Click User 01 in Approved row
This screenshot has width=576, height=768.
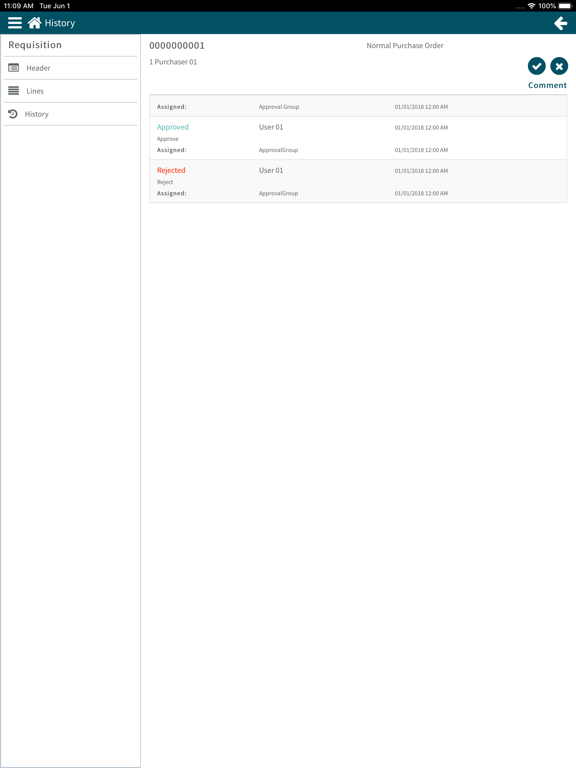pos(271,127)
